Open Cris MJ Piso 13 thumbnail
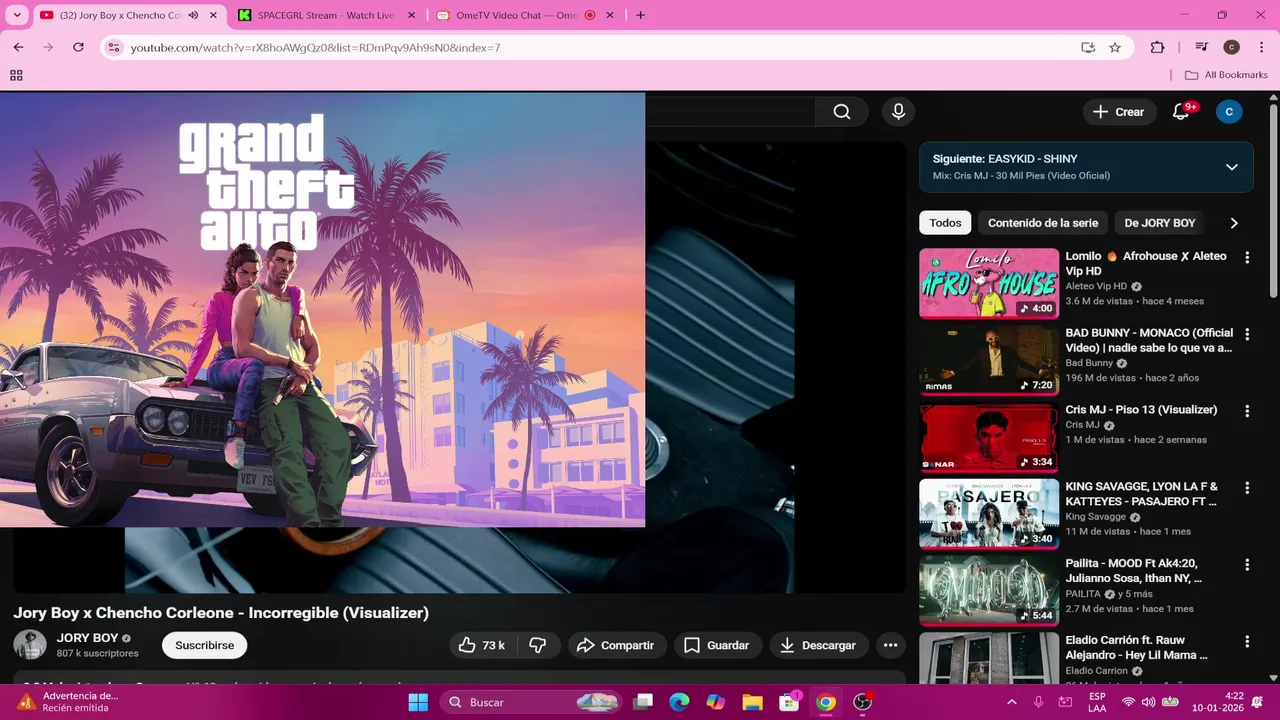The width and height of the screenshot is (1280, 720). point(989,437)
